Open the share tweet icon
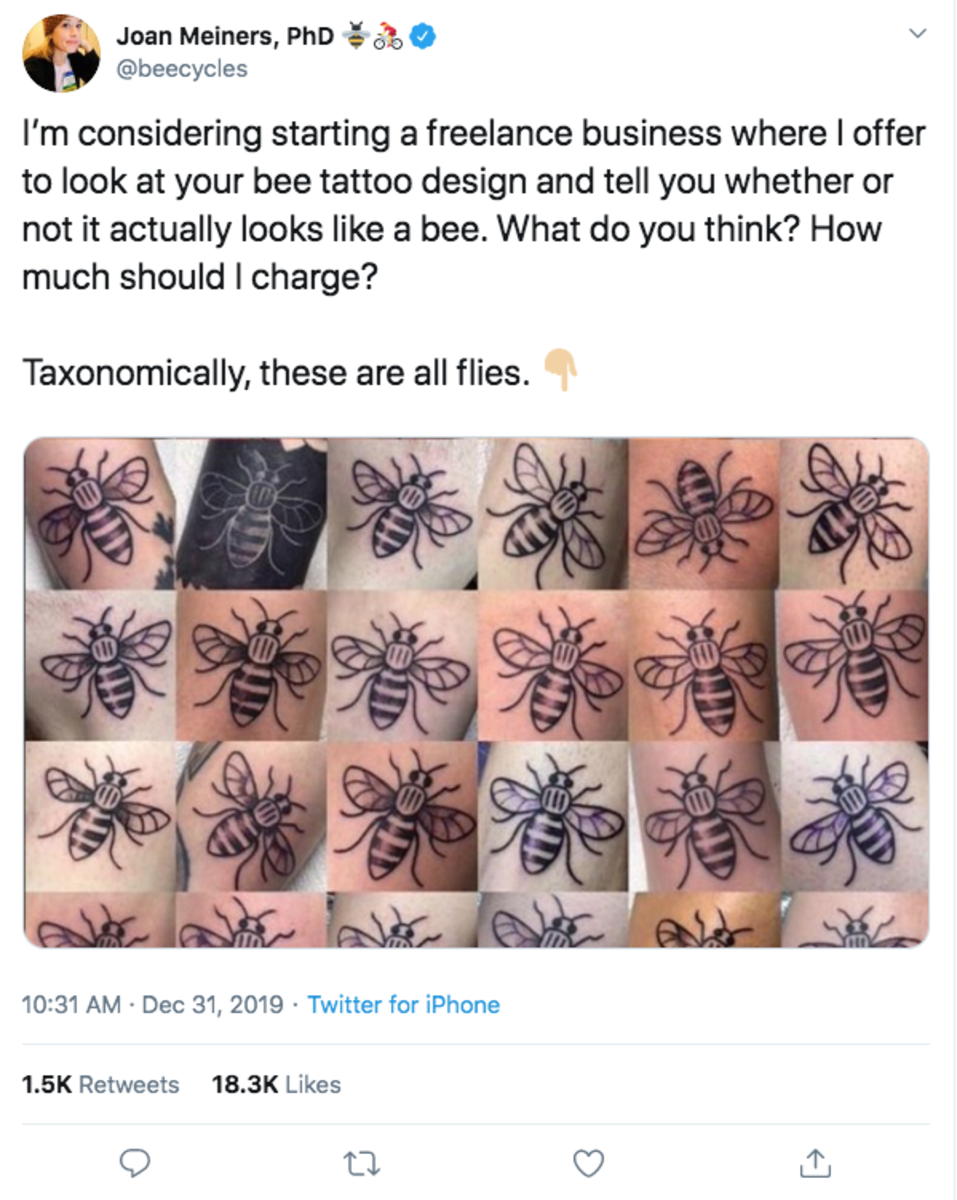The image size is (957, 1200). click(x=816, y=1162)
